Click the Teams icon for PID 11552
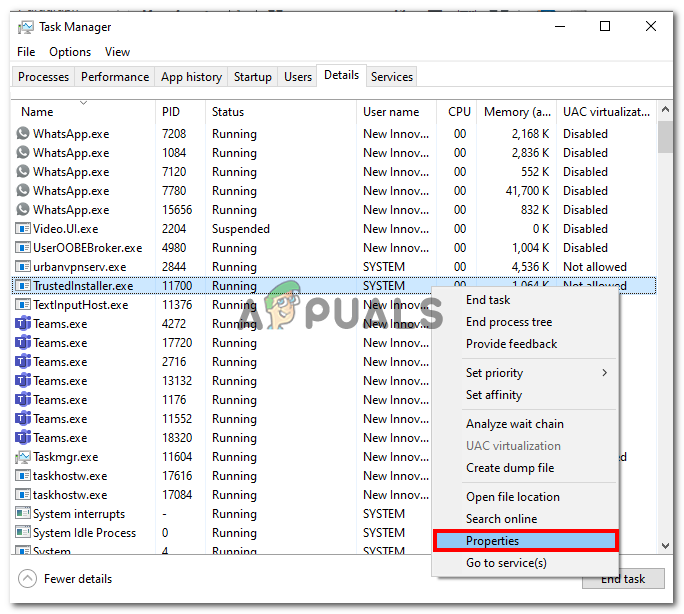Image resolution: width=684 pixels, height=614 pixels. pos(23,419)
